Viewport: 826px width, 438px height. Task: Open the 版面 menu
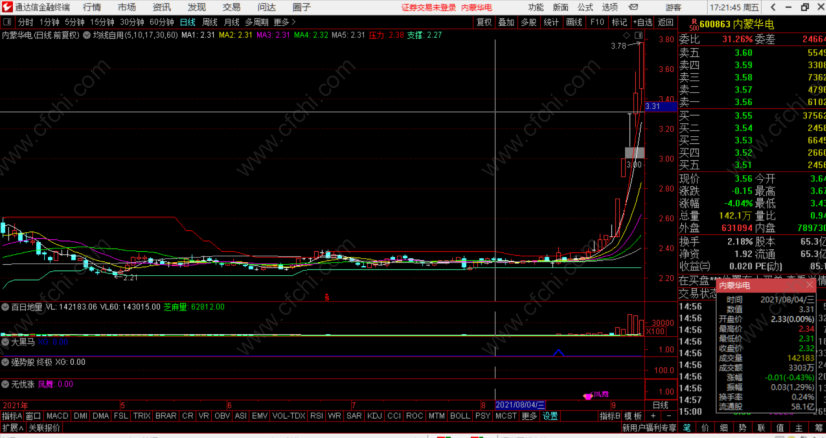tap(560, 7)
